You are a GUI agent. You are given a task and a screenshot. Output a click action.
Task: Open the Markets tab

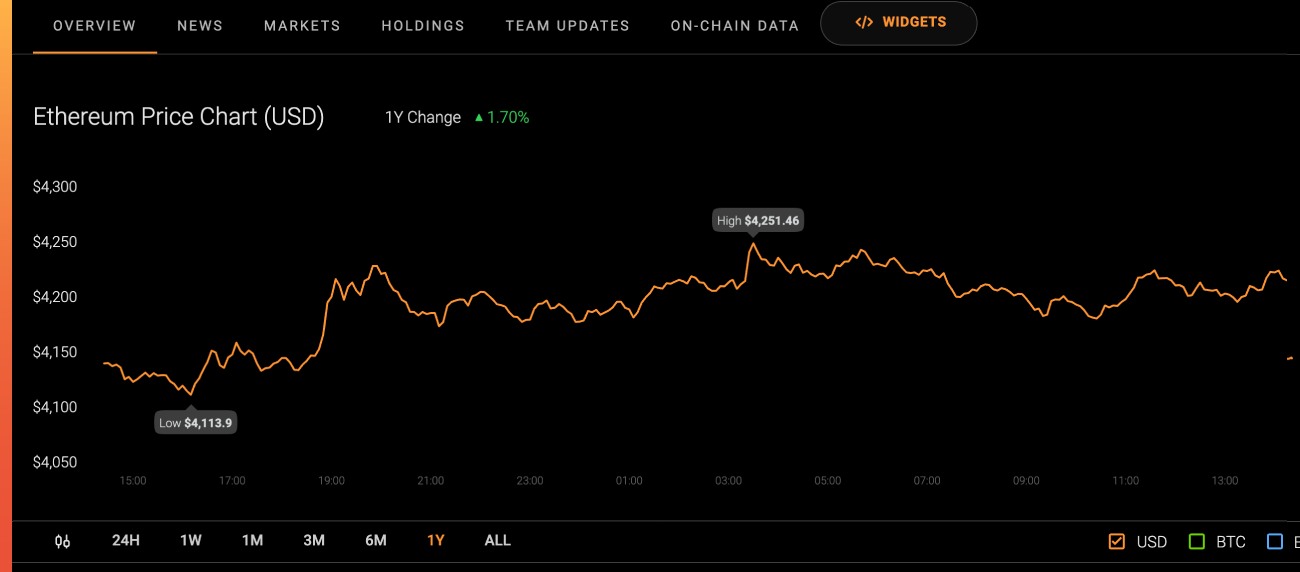302,26
